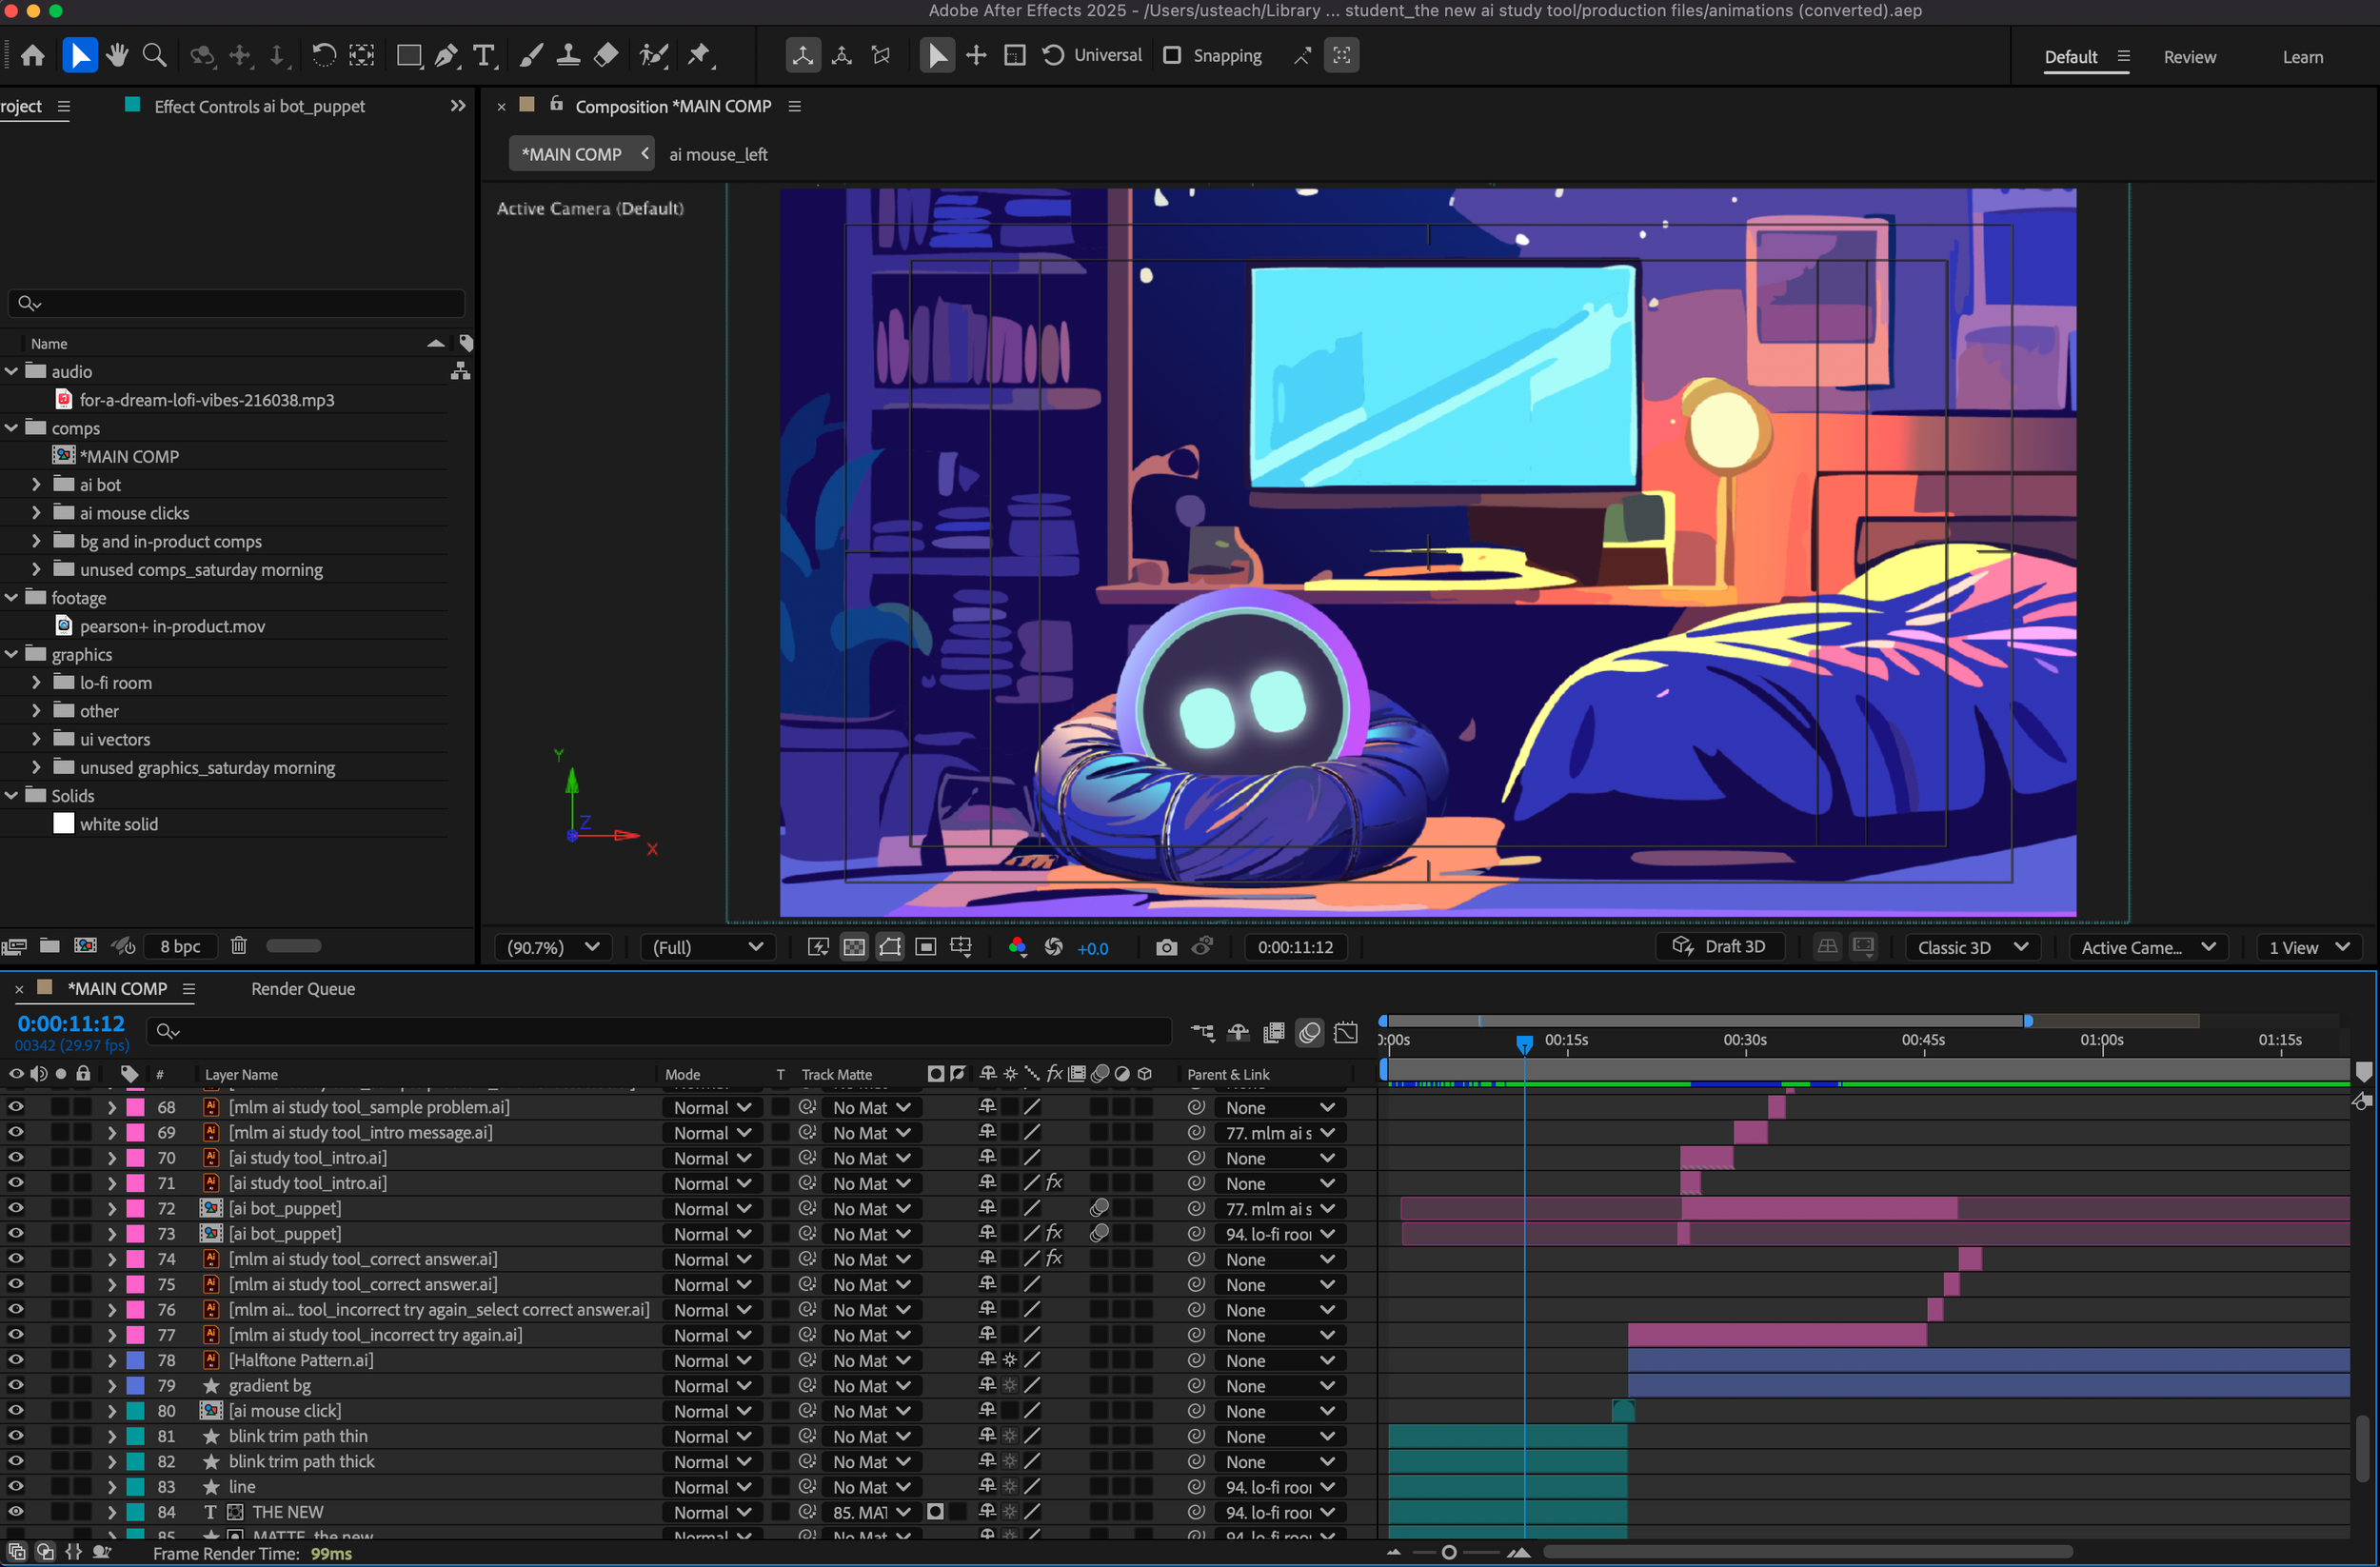Create new folder in Project panel
The image size is (2380, 1567).
[49, 945]
